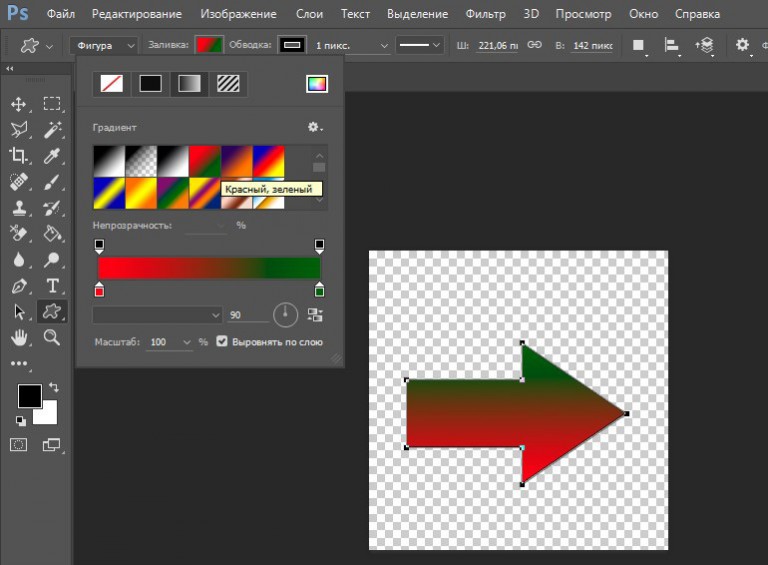Image resolution: width=768 pixels, height=565 pixels.
Task: Select the Path Selection tool
Action: pyautogui.click(x=19, y=311)
